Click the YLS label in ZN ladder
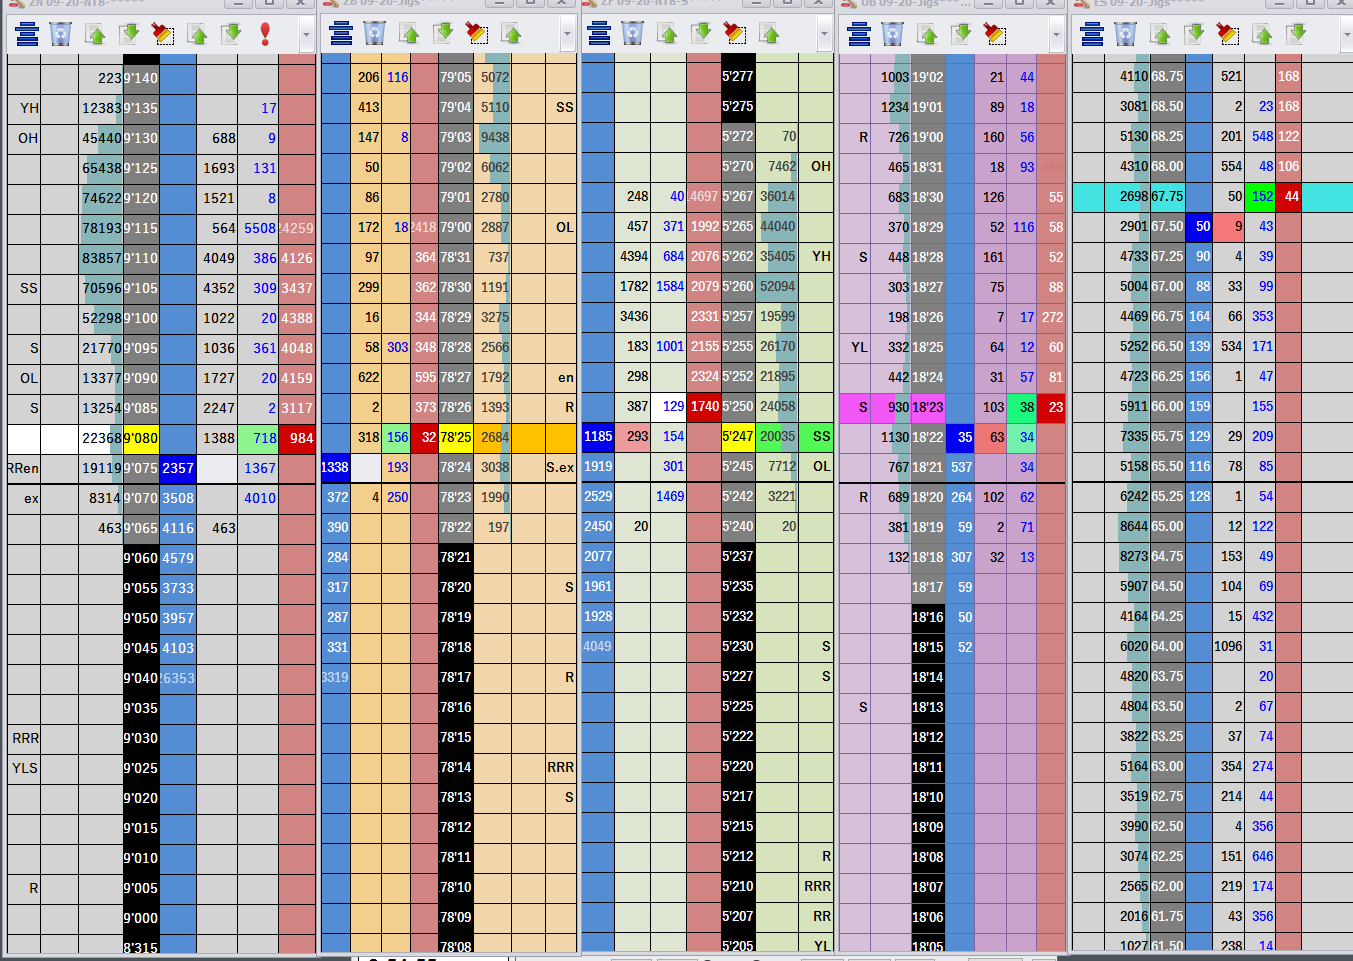 (25, 768)
